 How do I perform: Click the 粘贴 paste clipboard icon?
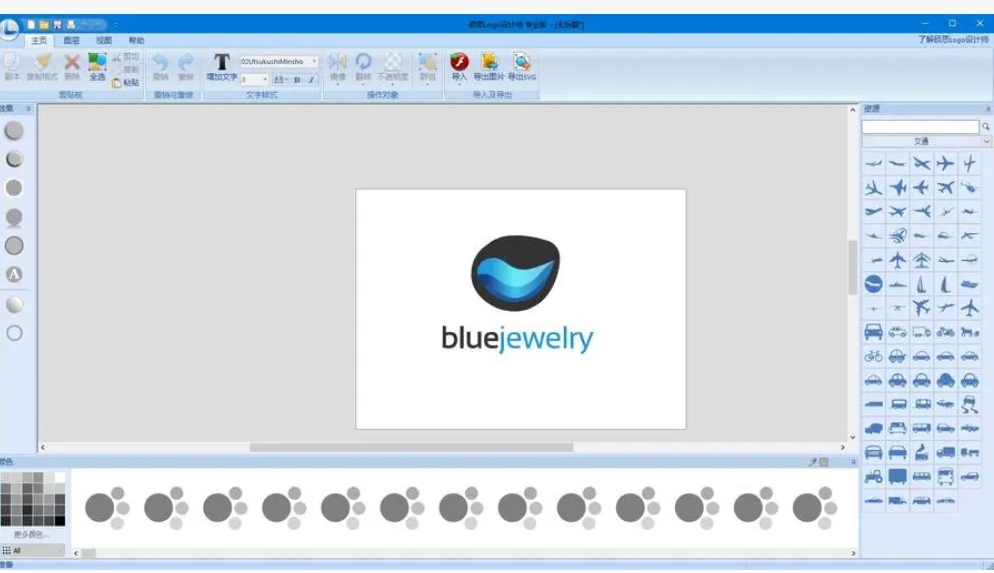click(x=117, y=83)
